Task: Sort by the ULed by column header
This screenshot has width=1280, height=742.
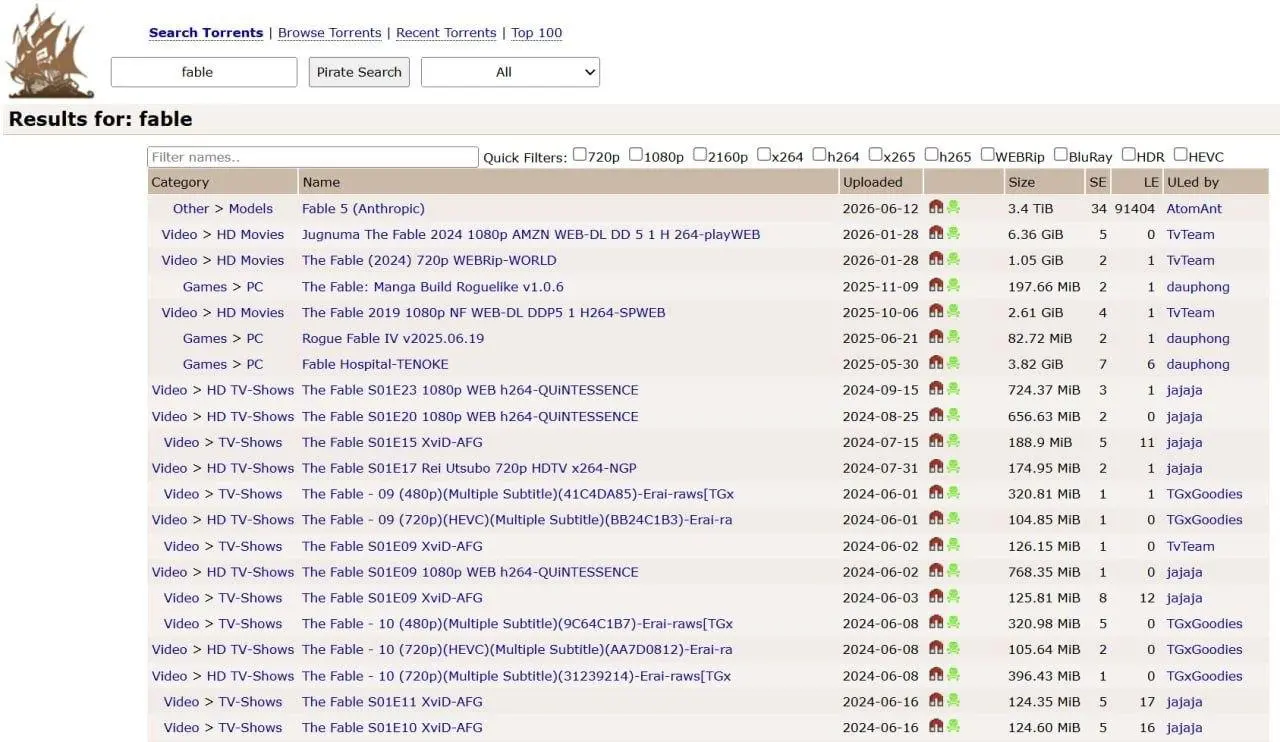Action: (x=1193, y=182)
